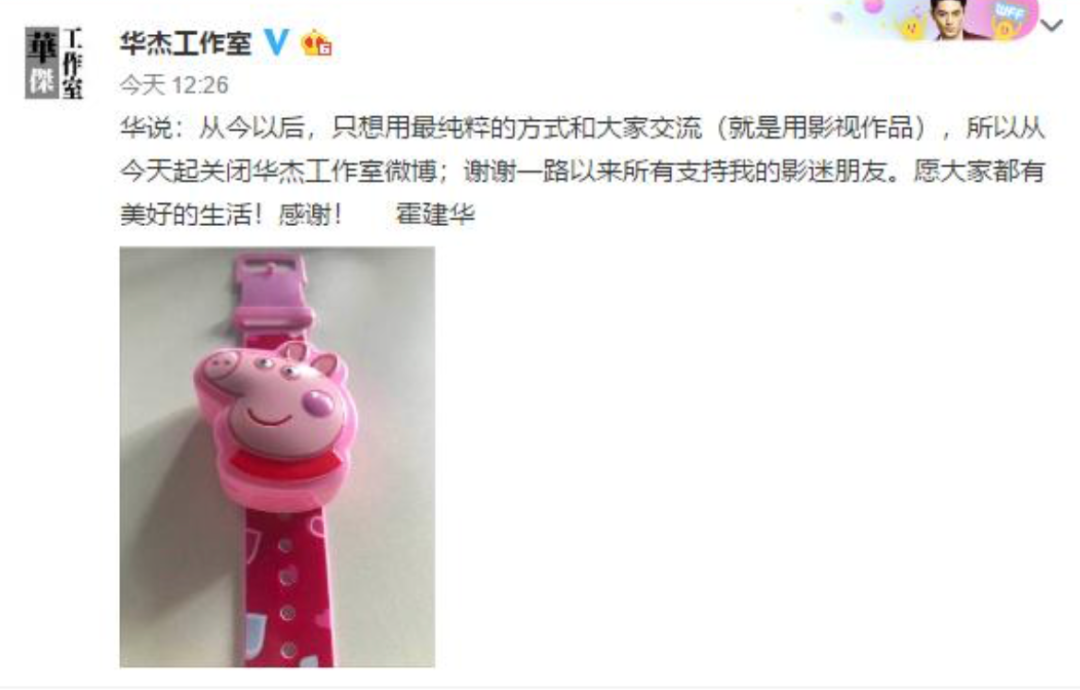
Task: Click the closing line 美好的生活！感谢！
Action: click(x=231, y=214)
